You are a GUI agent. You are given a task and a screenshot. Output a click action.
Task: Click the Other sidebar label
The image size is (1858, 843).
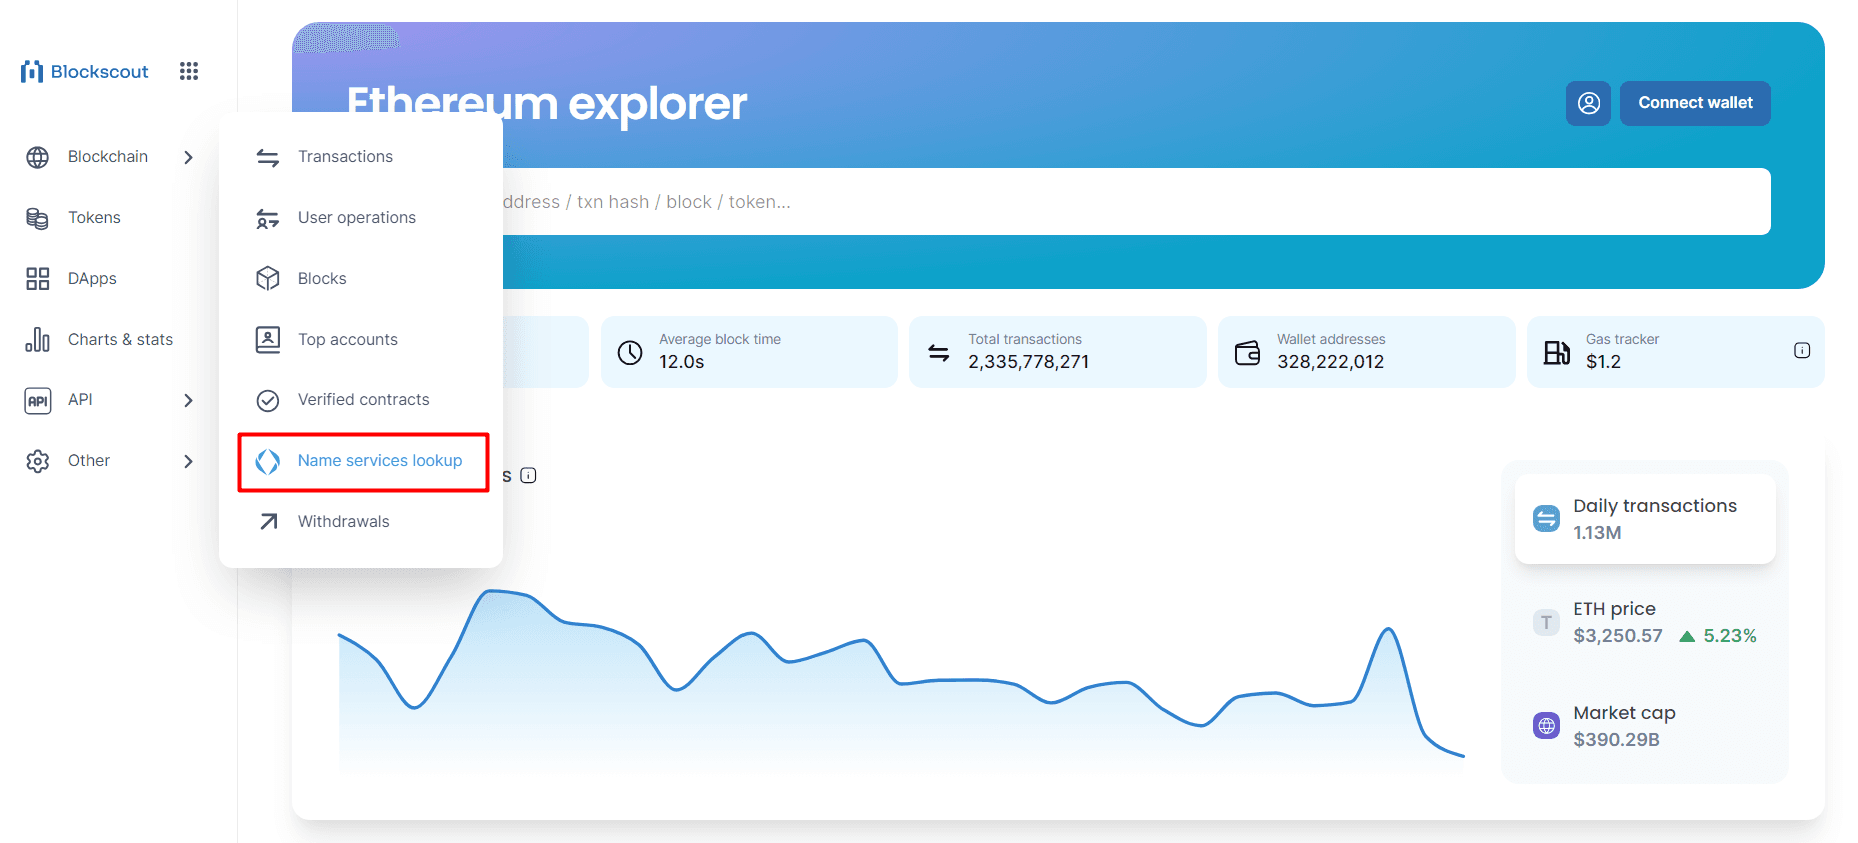pos(89,461)
